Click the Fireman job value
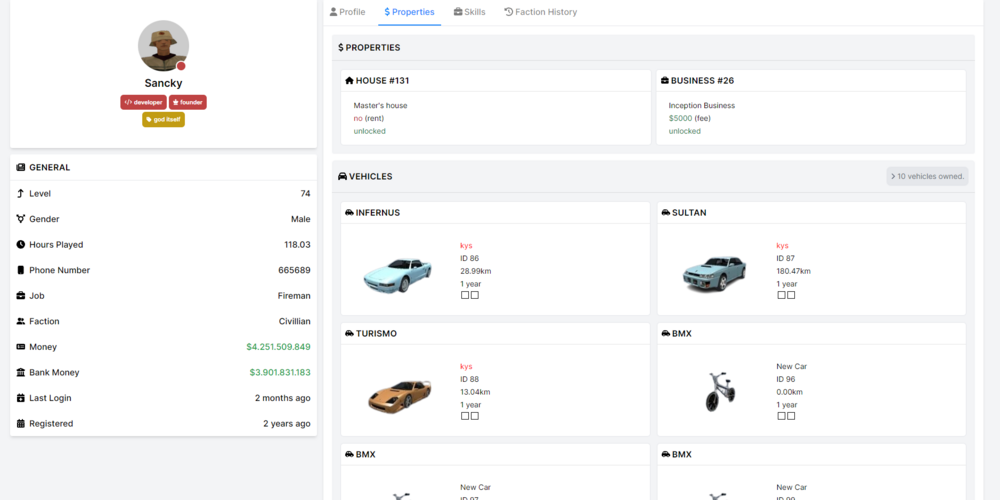Image resolution: width=1000 pixels, height=500 pixels. tap(294, 296)
